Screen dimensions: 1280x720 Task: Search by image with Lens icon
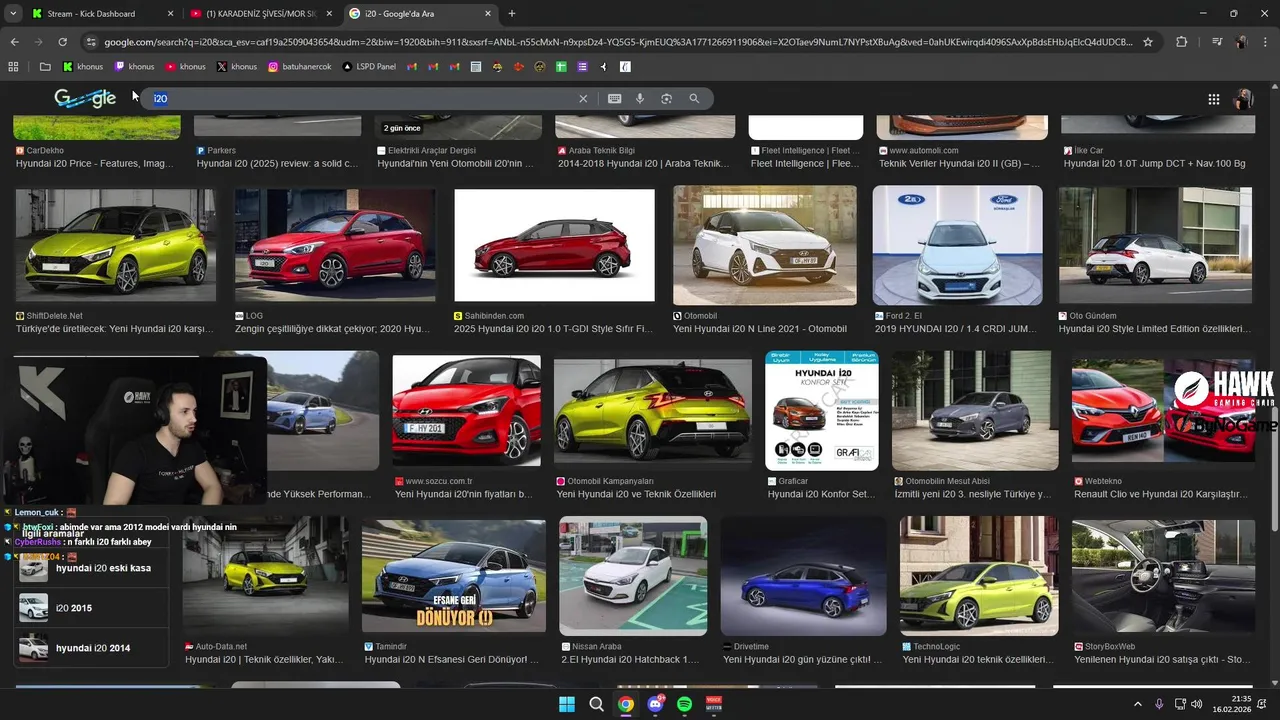pyautogui.click(x=666, y=98)
